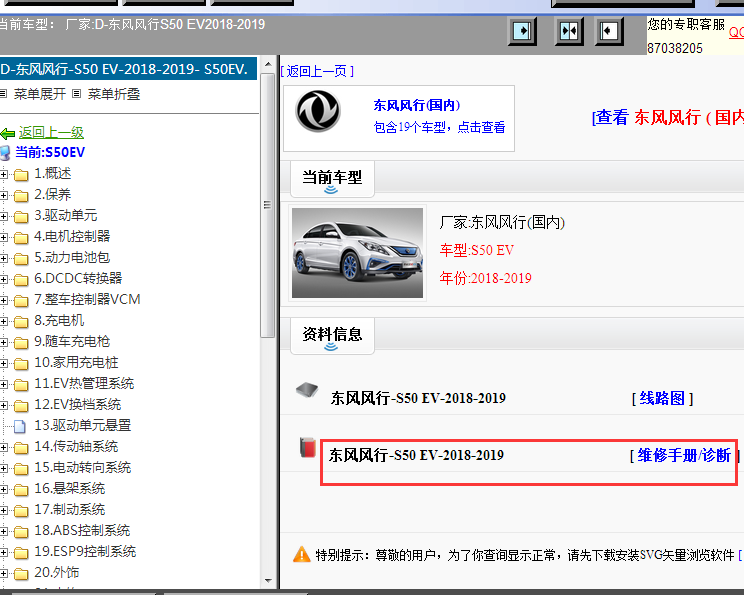The image size is (744, 595).
Task: Click 当前:S50EV current node label
Action: coord(50,152)
